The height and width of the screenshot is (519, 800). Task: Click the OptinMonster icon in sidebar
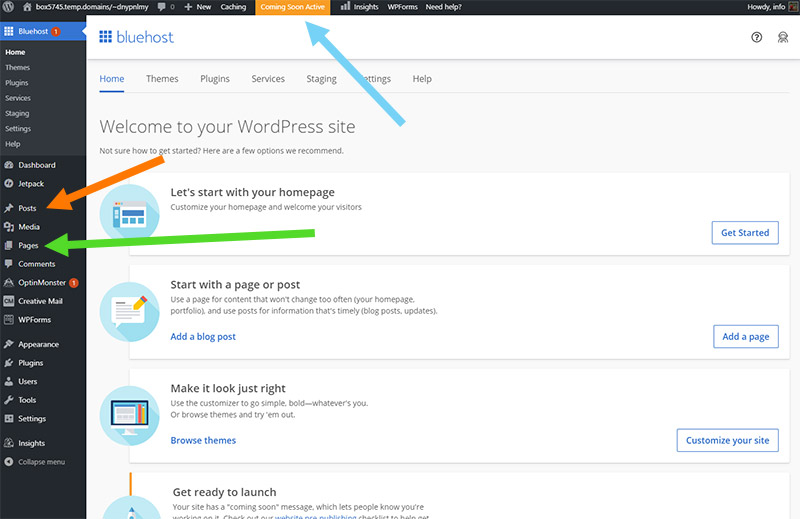[9, 283]
